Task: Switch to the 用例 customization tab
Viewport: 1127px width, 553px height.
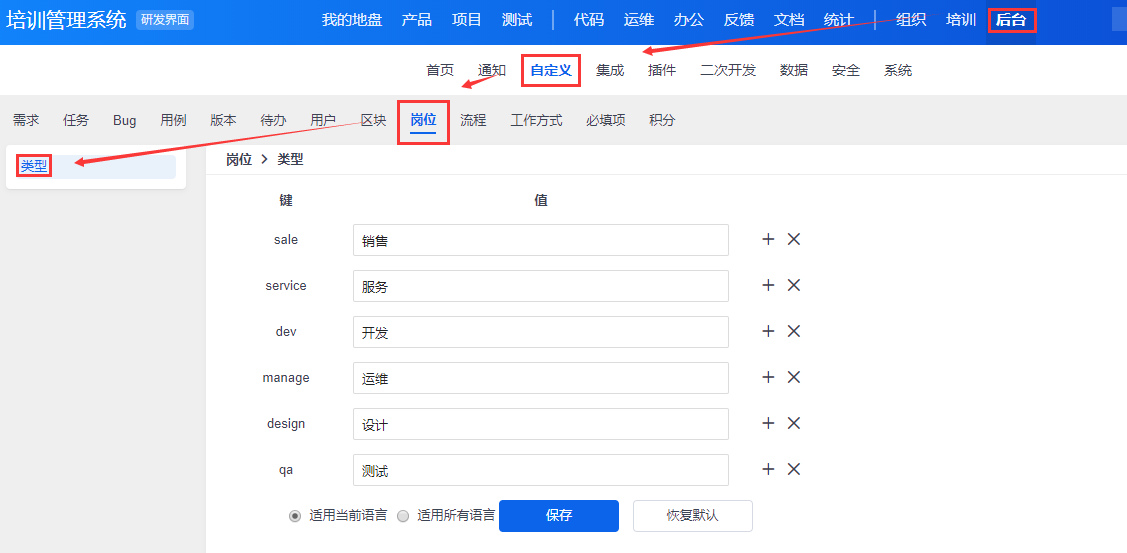Action: (x=173, y=120)
